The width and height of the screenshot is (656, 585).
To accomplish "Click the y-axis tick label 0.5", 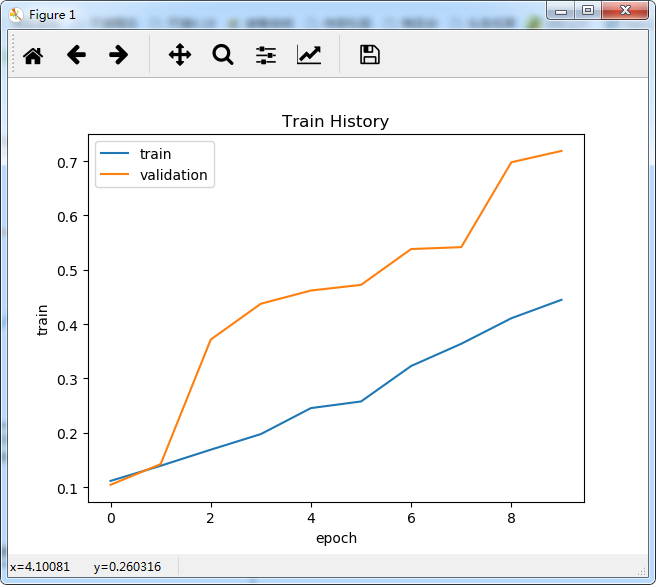I will pyautogui.click(x=67, y=271).
